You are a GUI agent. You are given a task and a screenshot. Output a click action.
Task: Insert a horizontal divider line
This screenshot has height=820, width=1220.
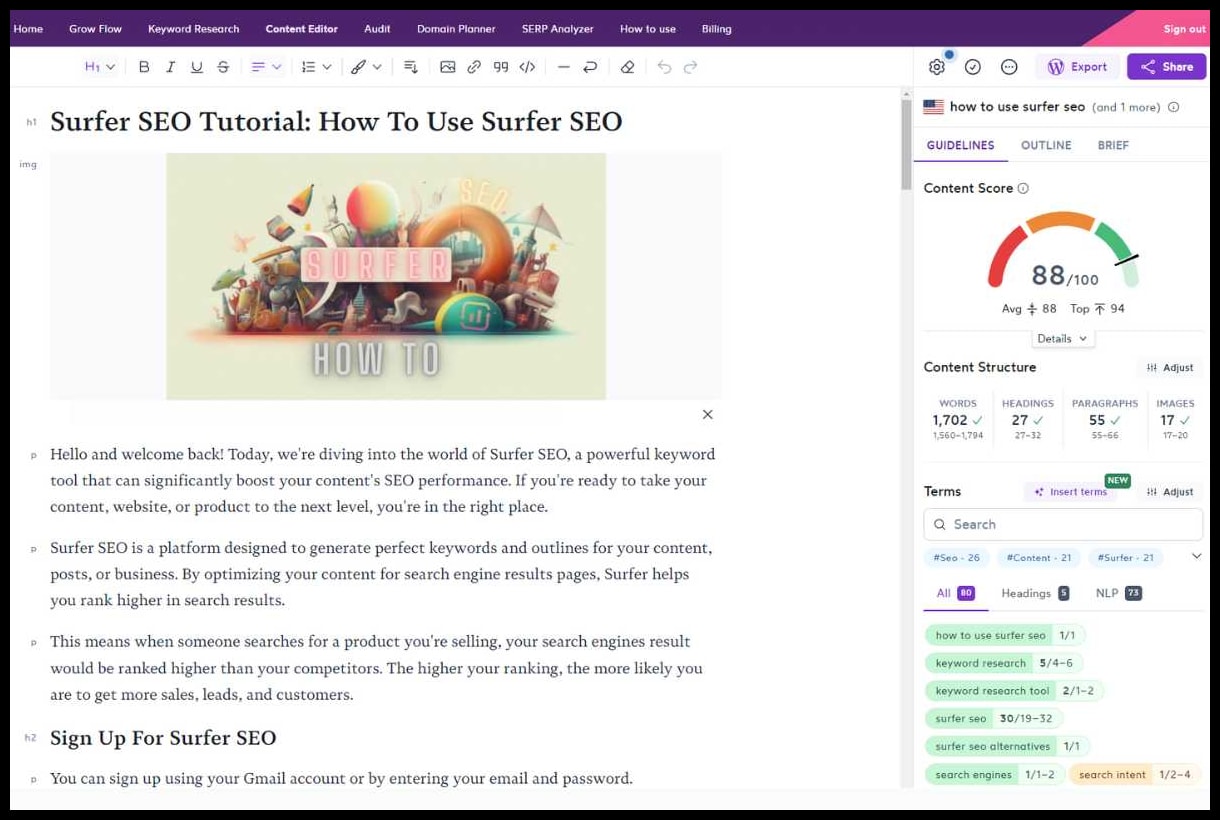[563, 67]
